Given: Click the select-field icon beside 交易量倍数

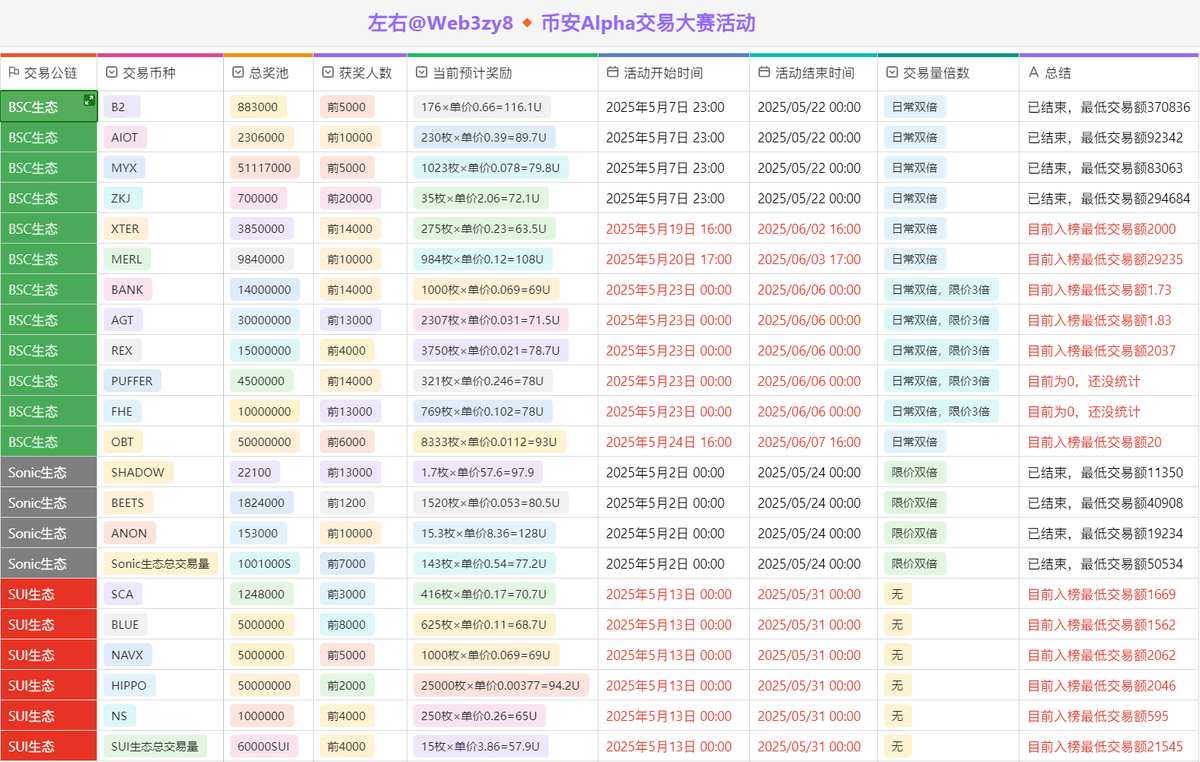Looking at the screenshot, I should pos(892,73).
